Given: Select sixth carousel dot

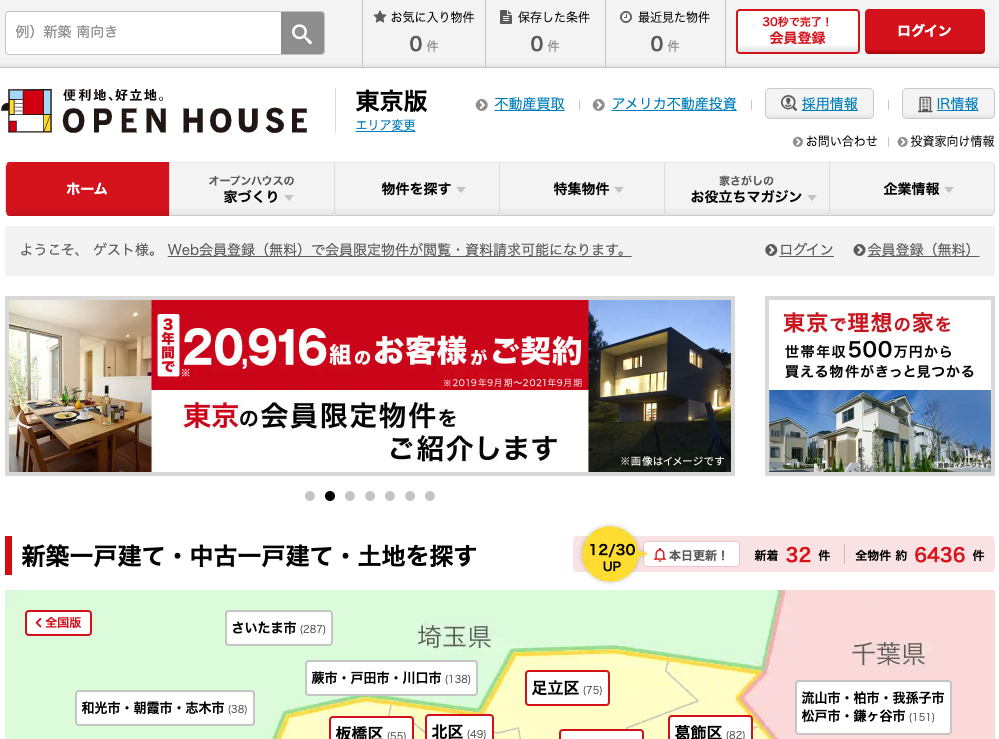Looking at the screenshot, I should pyautogui.click(x=410, y=496).
